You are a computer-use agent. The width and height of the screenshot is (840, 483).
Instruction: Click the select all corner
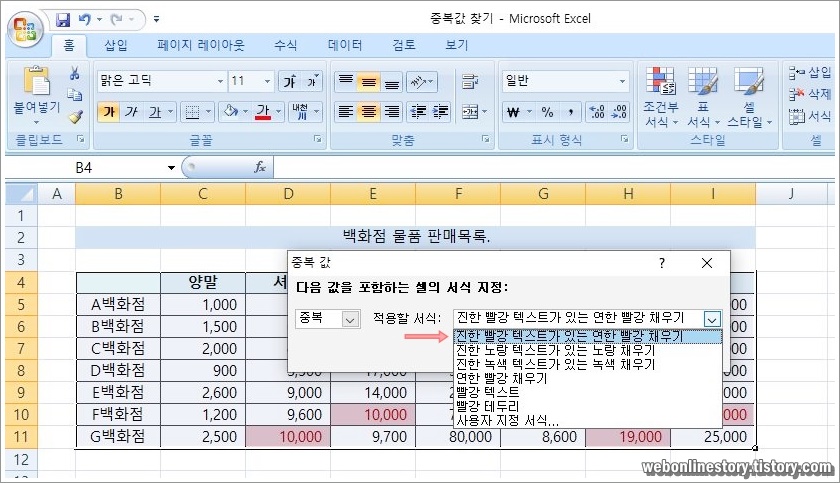coord(21,194)
